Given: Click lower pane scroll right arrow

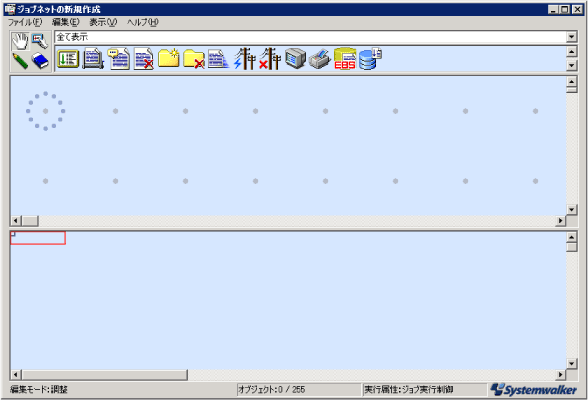Looking at the screenshot, I should pos(560,375).
